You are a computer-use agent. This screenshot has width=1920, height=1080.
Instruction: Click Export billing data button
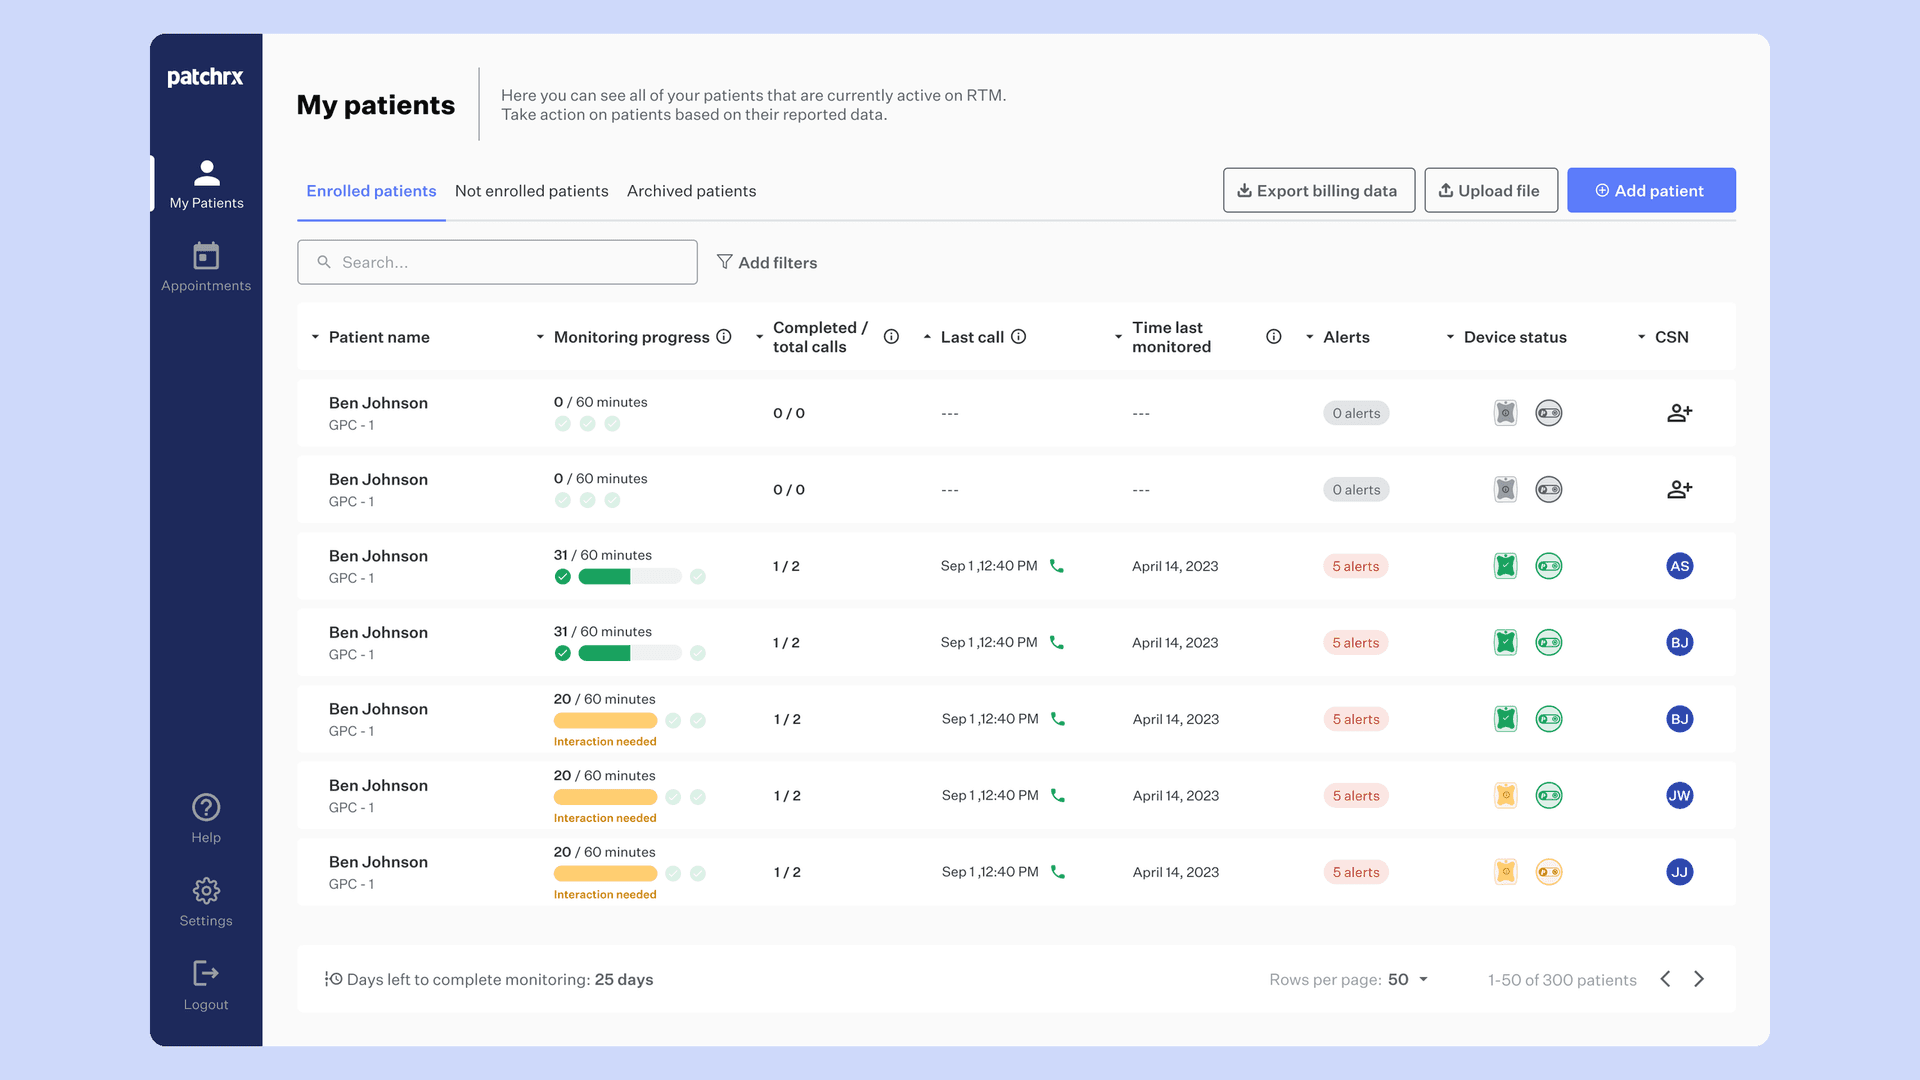[1318, 190]
